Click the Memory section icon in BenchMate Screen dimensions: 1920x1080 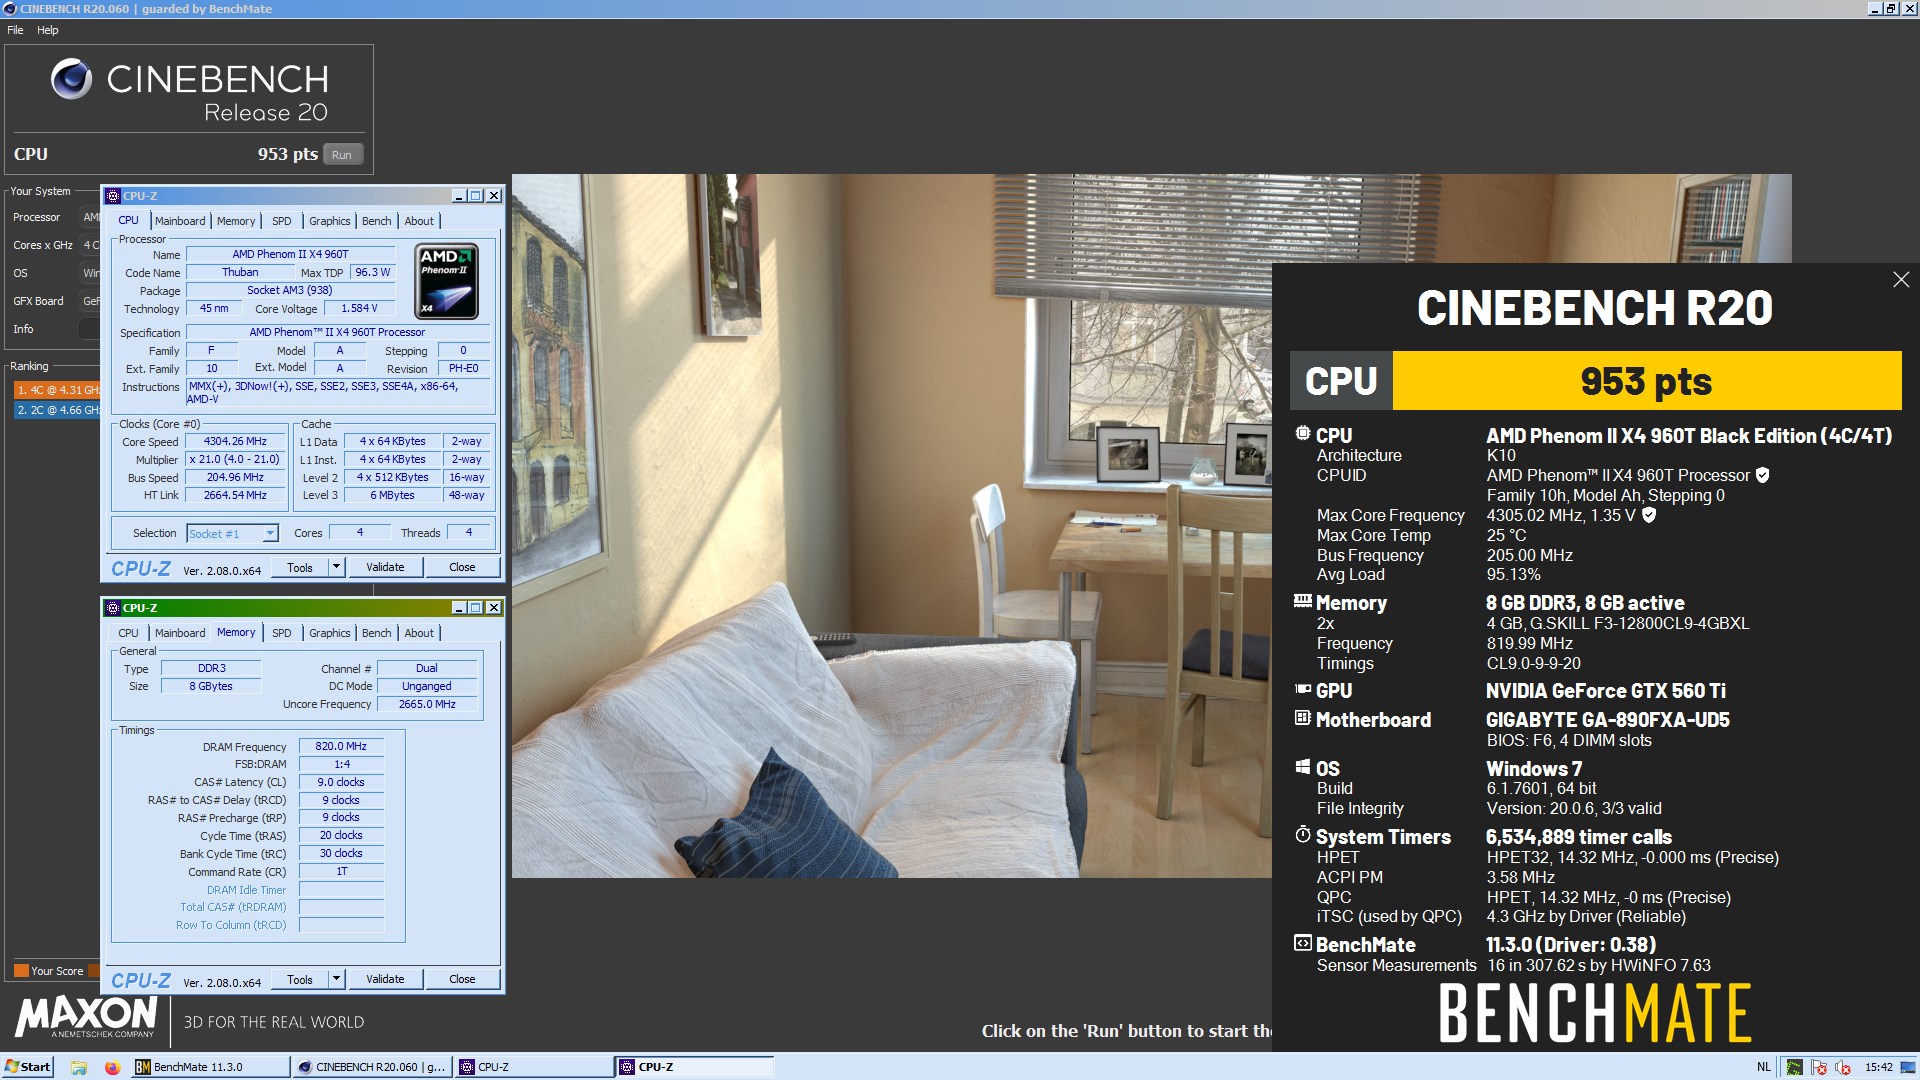[1302, 601]
